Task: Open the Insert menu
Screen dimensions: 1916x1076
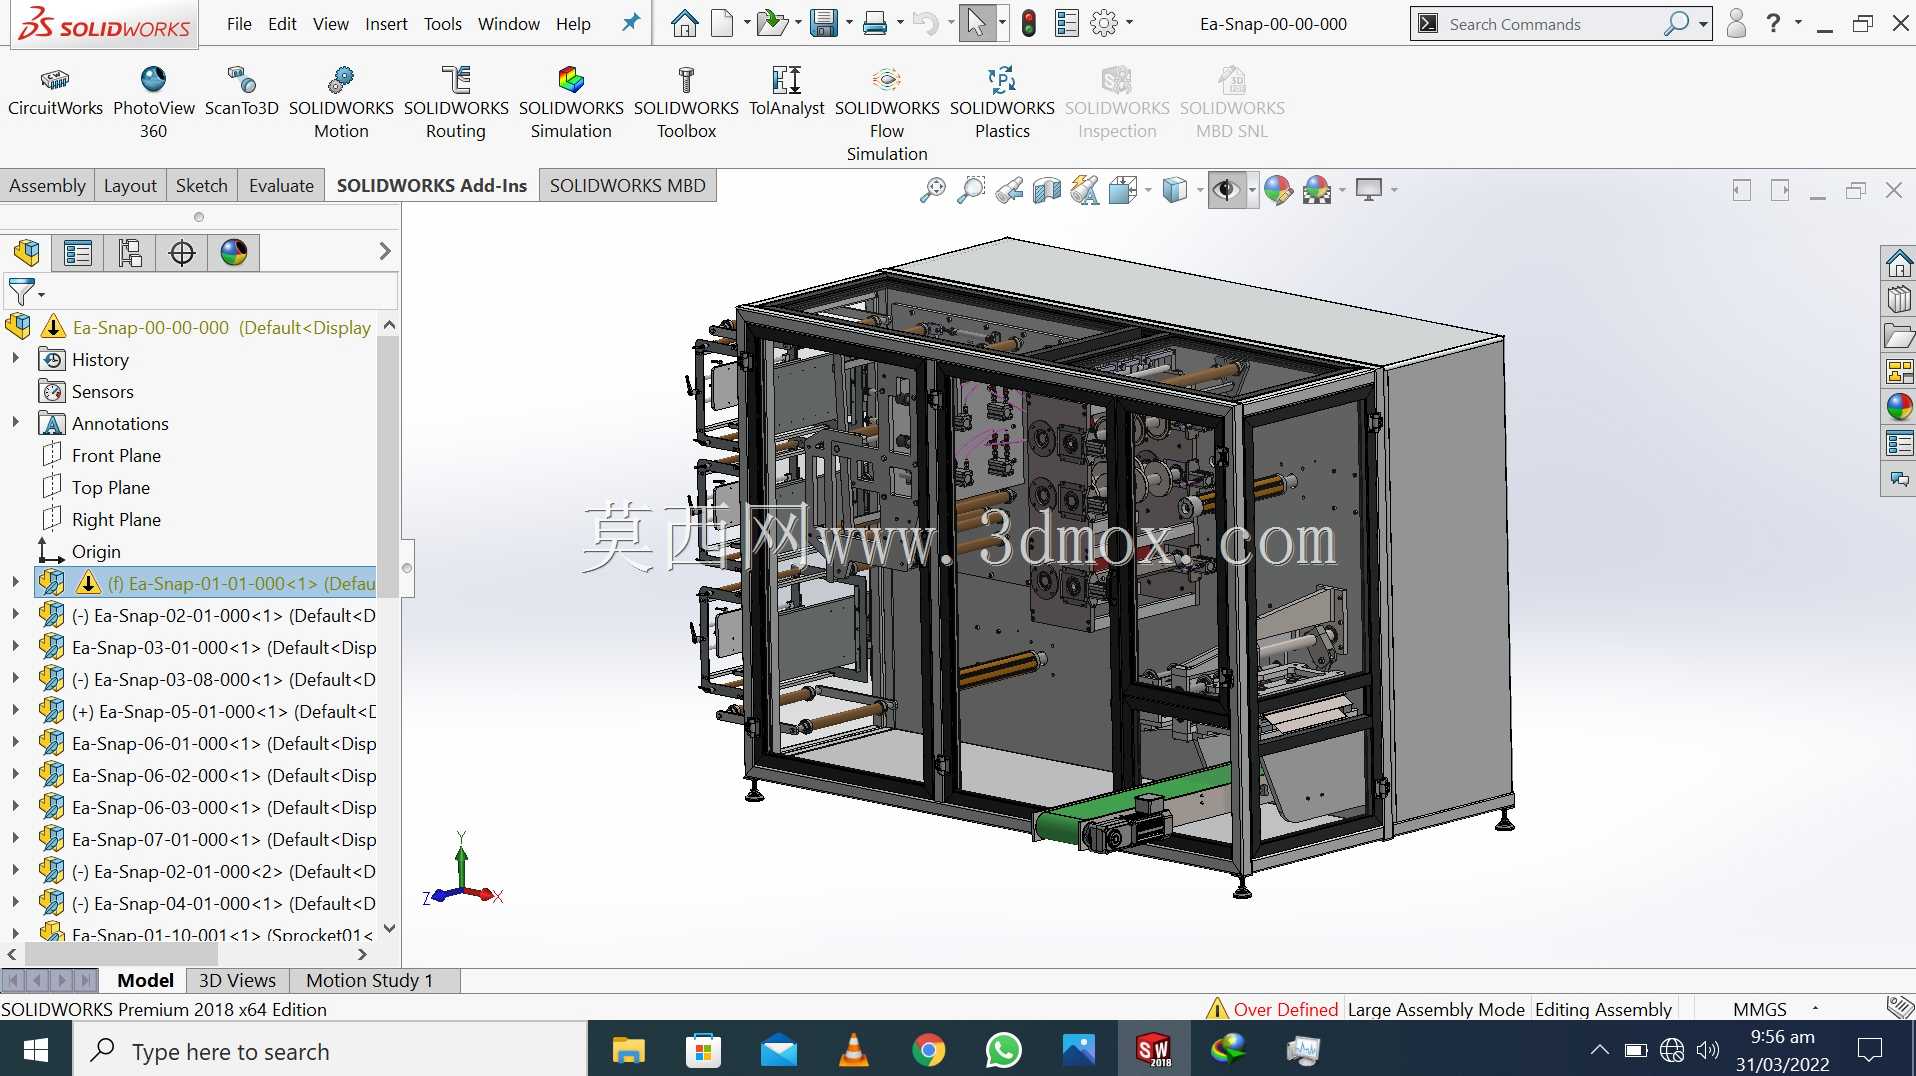Action: 386,24
